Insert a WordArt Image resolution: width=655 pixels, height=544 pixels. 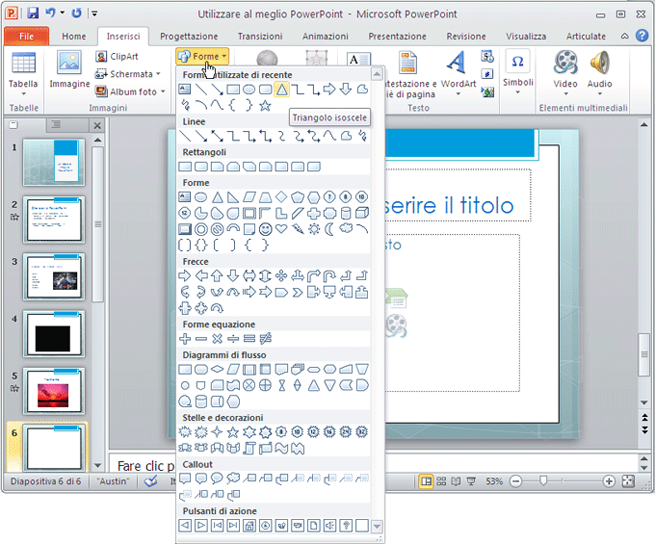(458, 71)
